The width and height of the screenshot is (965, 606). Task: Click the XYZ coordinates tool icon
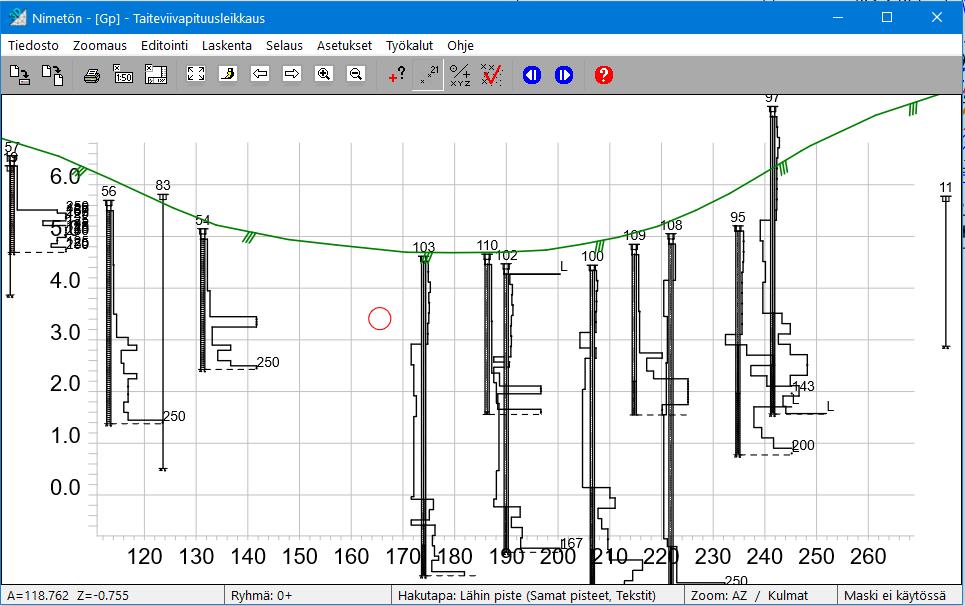click(x=460, y=75)
